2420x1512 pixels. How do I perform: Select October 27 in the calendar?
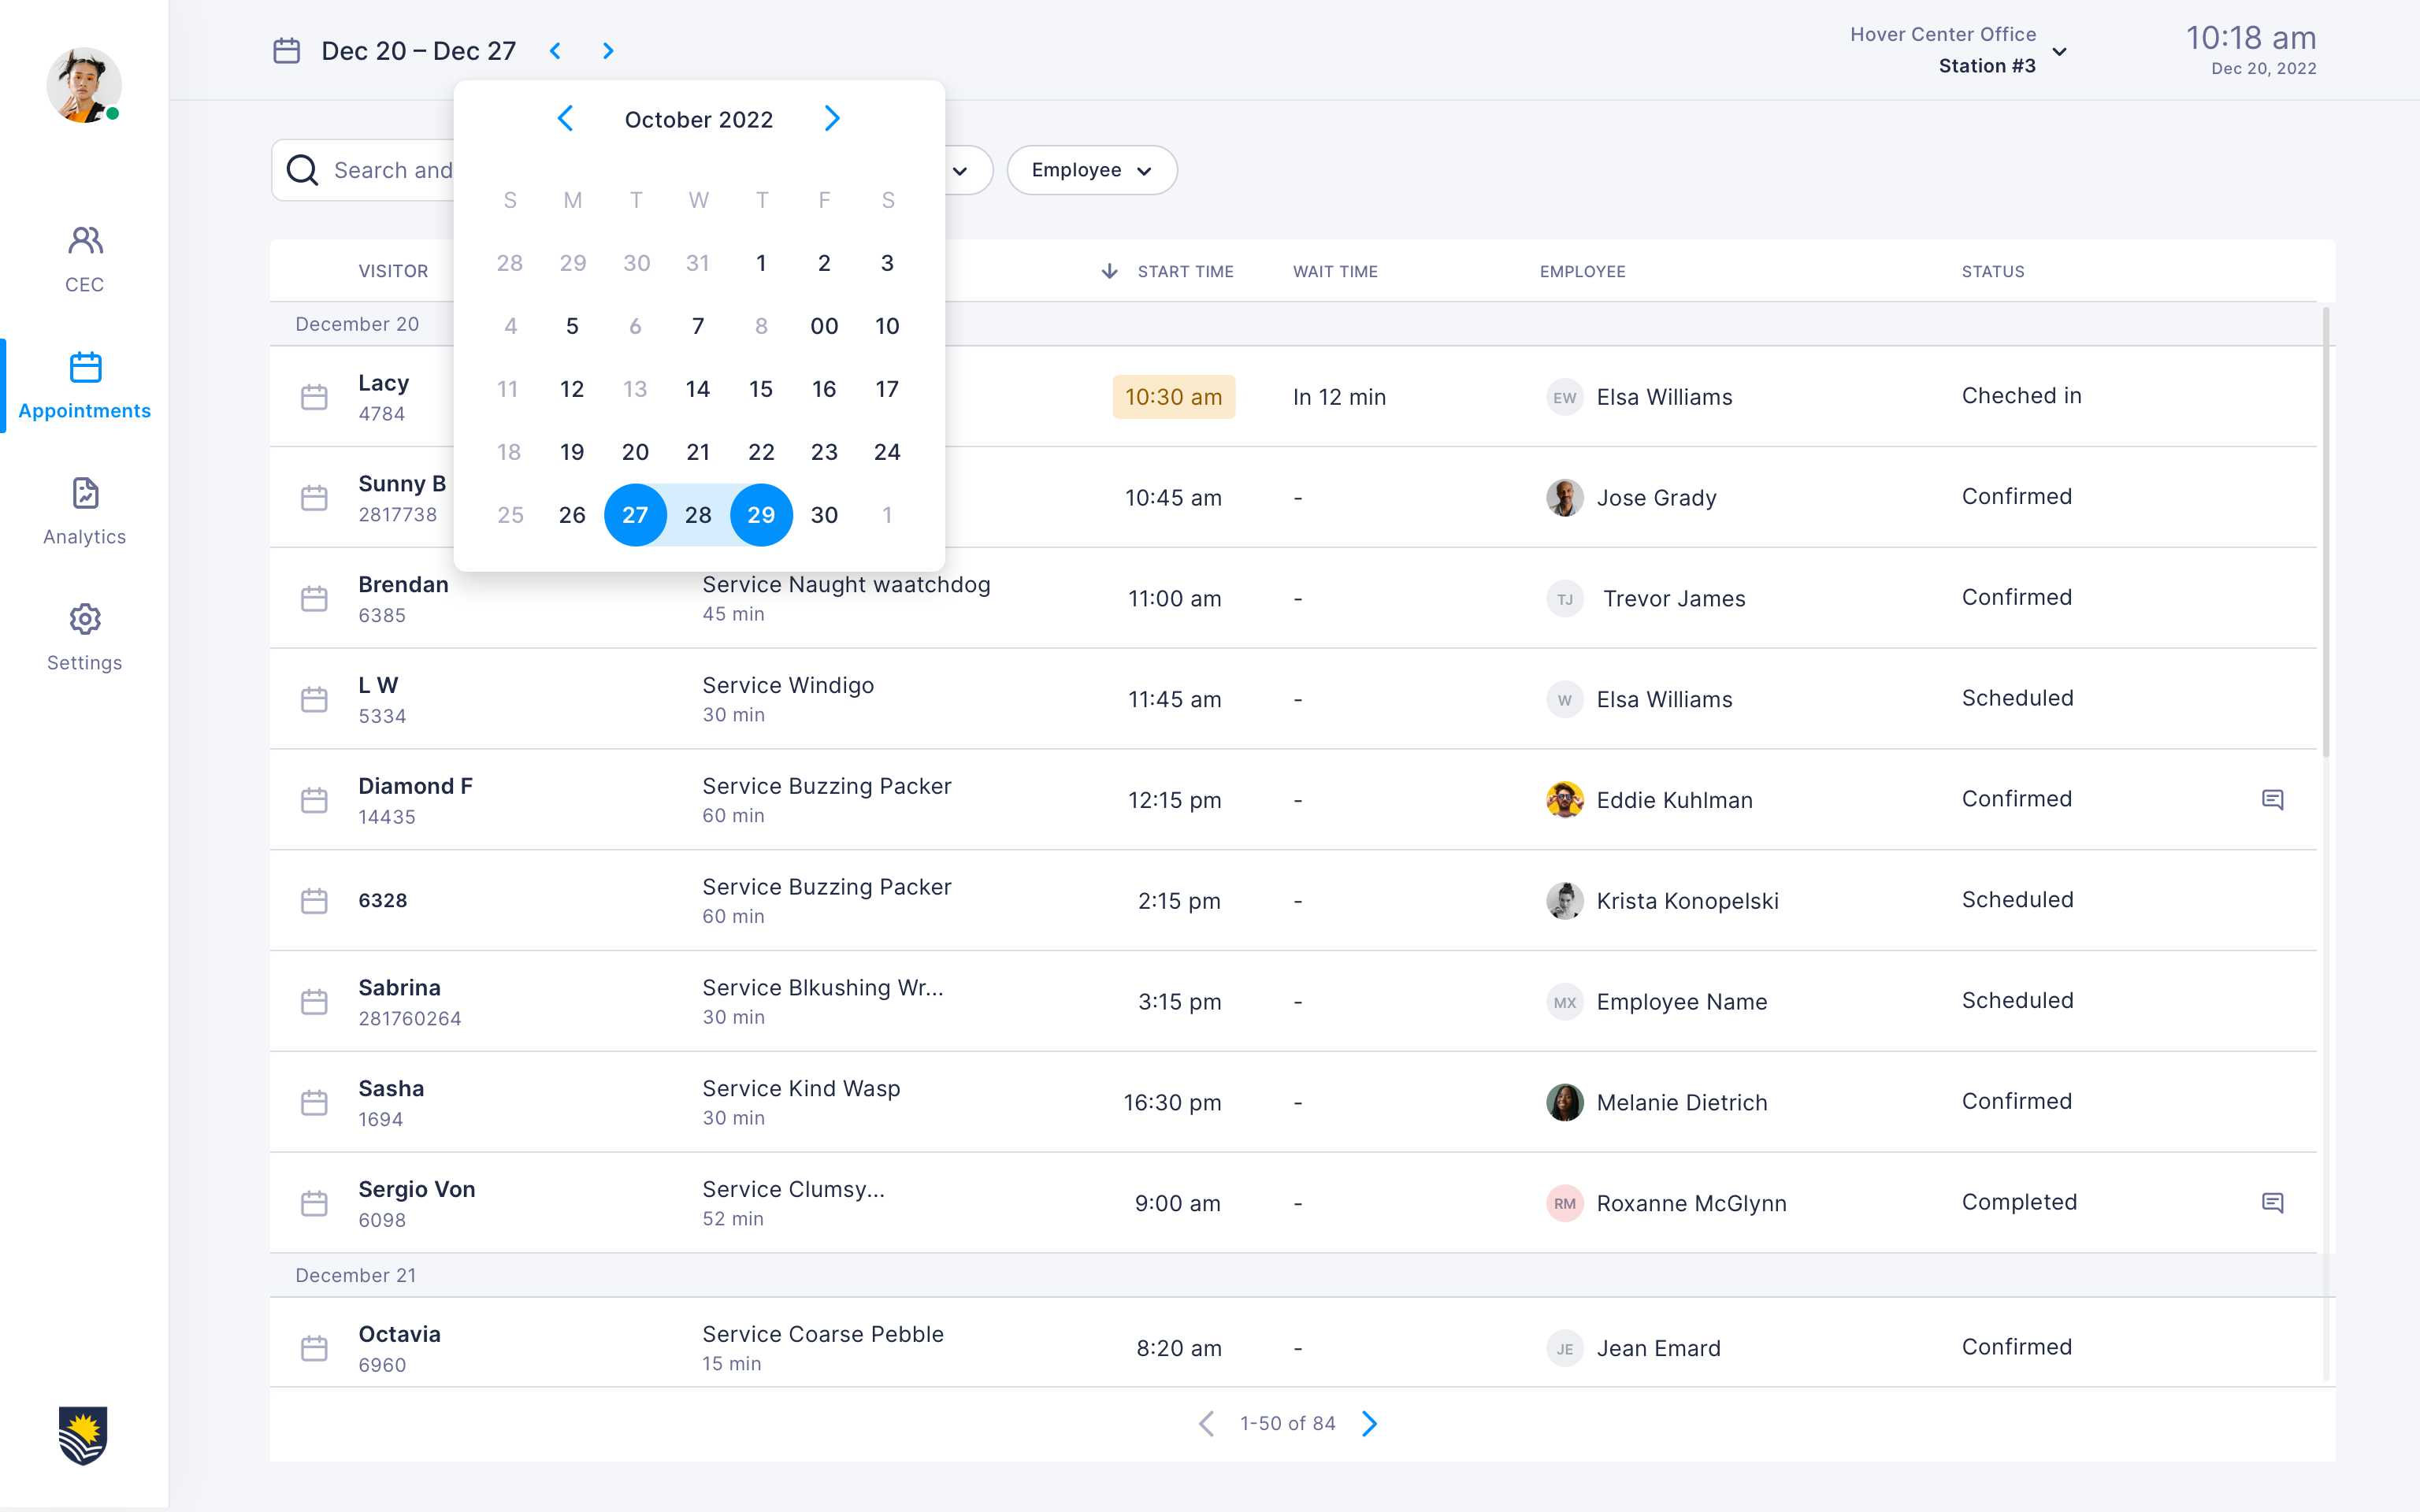635,515
